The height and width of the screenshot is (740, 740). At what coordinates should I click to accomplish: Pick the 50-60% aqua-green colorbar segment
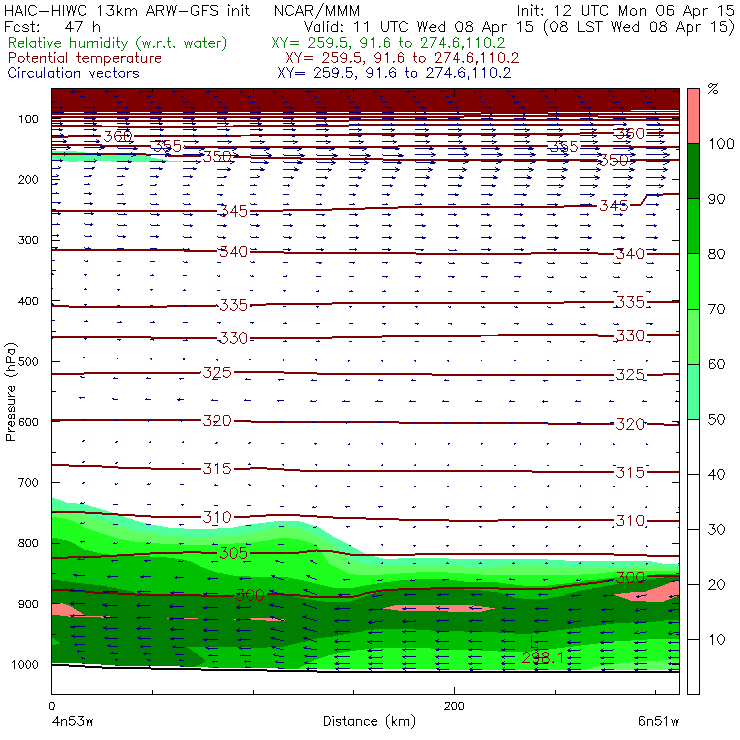point(693,392)
